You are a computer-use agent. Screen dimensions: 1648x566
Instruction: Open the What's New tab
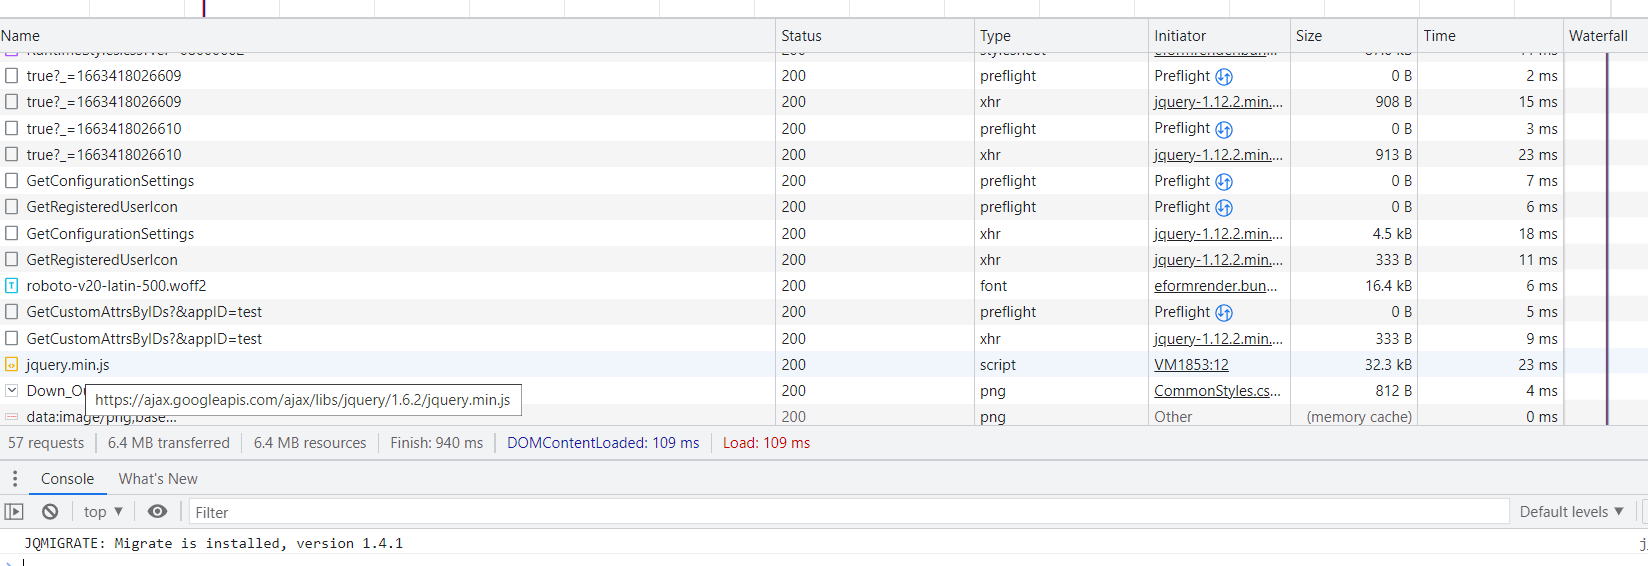tap(158, 479)
